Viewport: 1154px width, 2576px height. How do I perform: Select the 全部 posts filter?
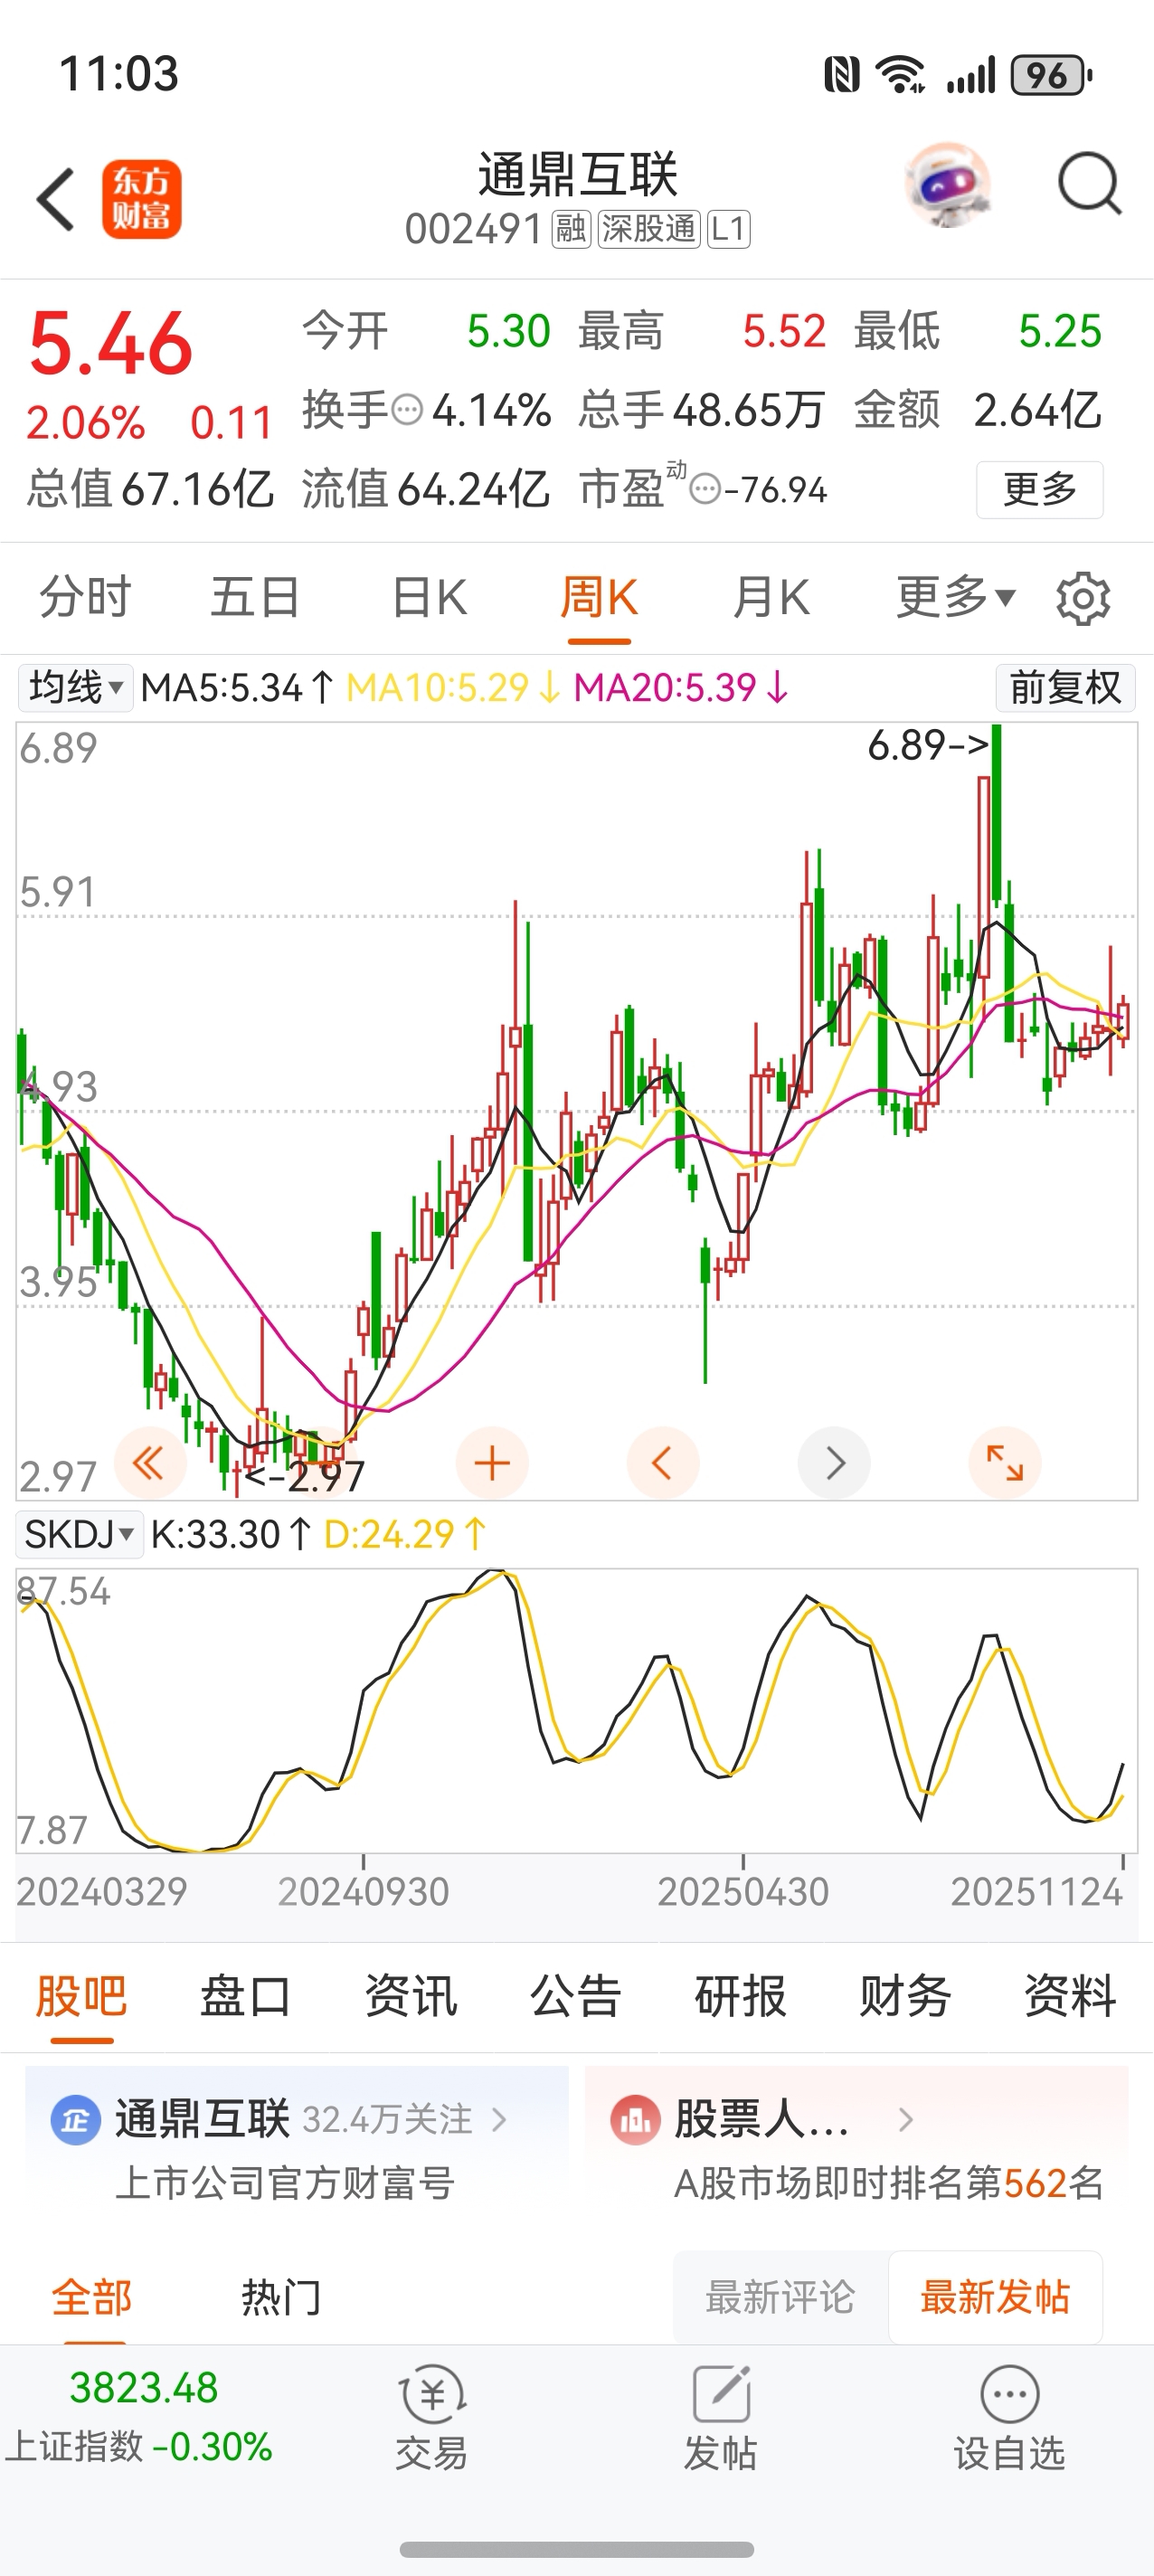(x=92, y=2297)
